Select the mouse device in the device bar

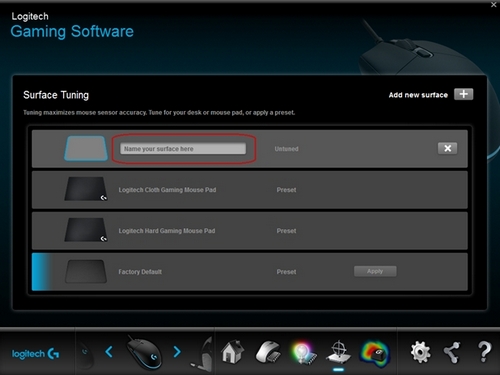click(144, 352)
